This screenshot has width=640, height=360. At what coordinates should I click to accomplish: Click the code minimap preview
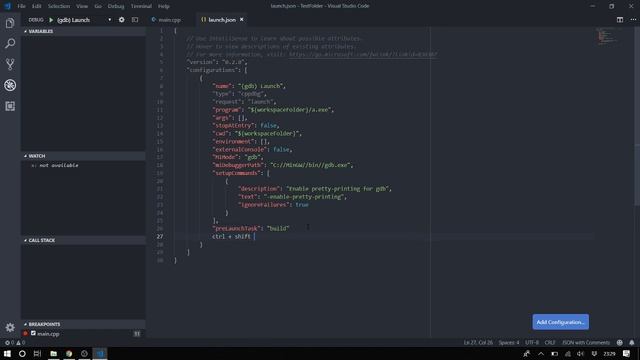coord(606,36)
